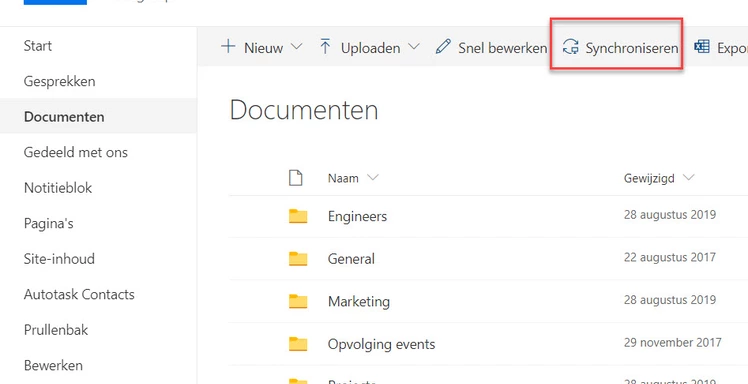748x384 pixels.
Task: Open Prullenbak in the side navigation
Action: pyautogui.click(x=56, y=330)
